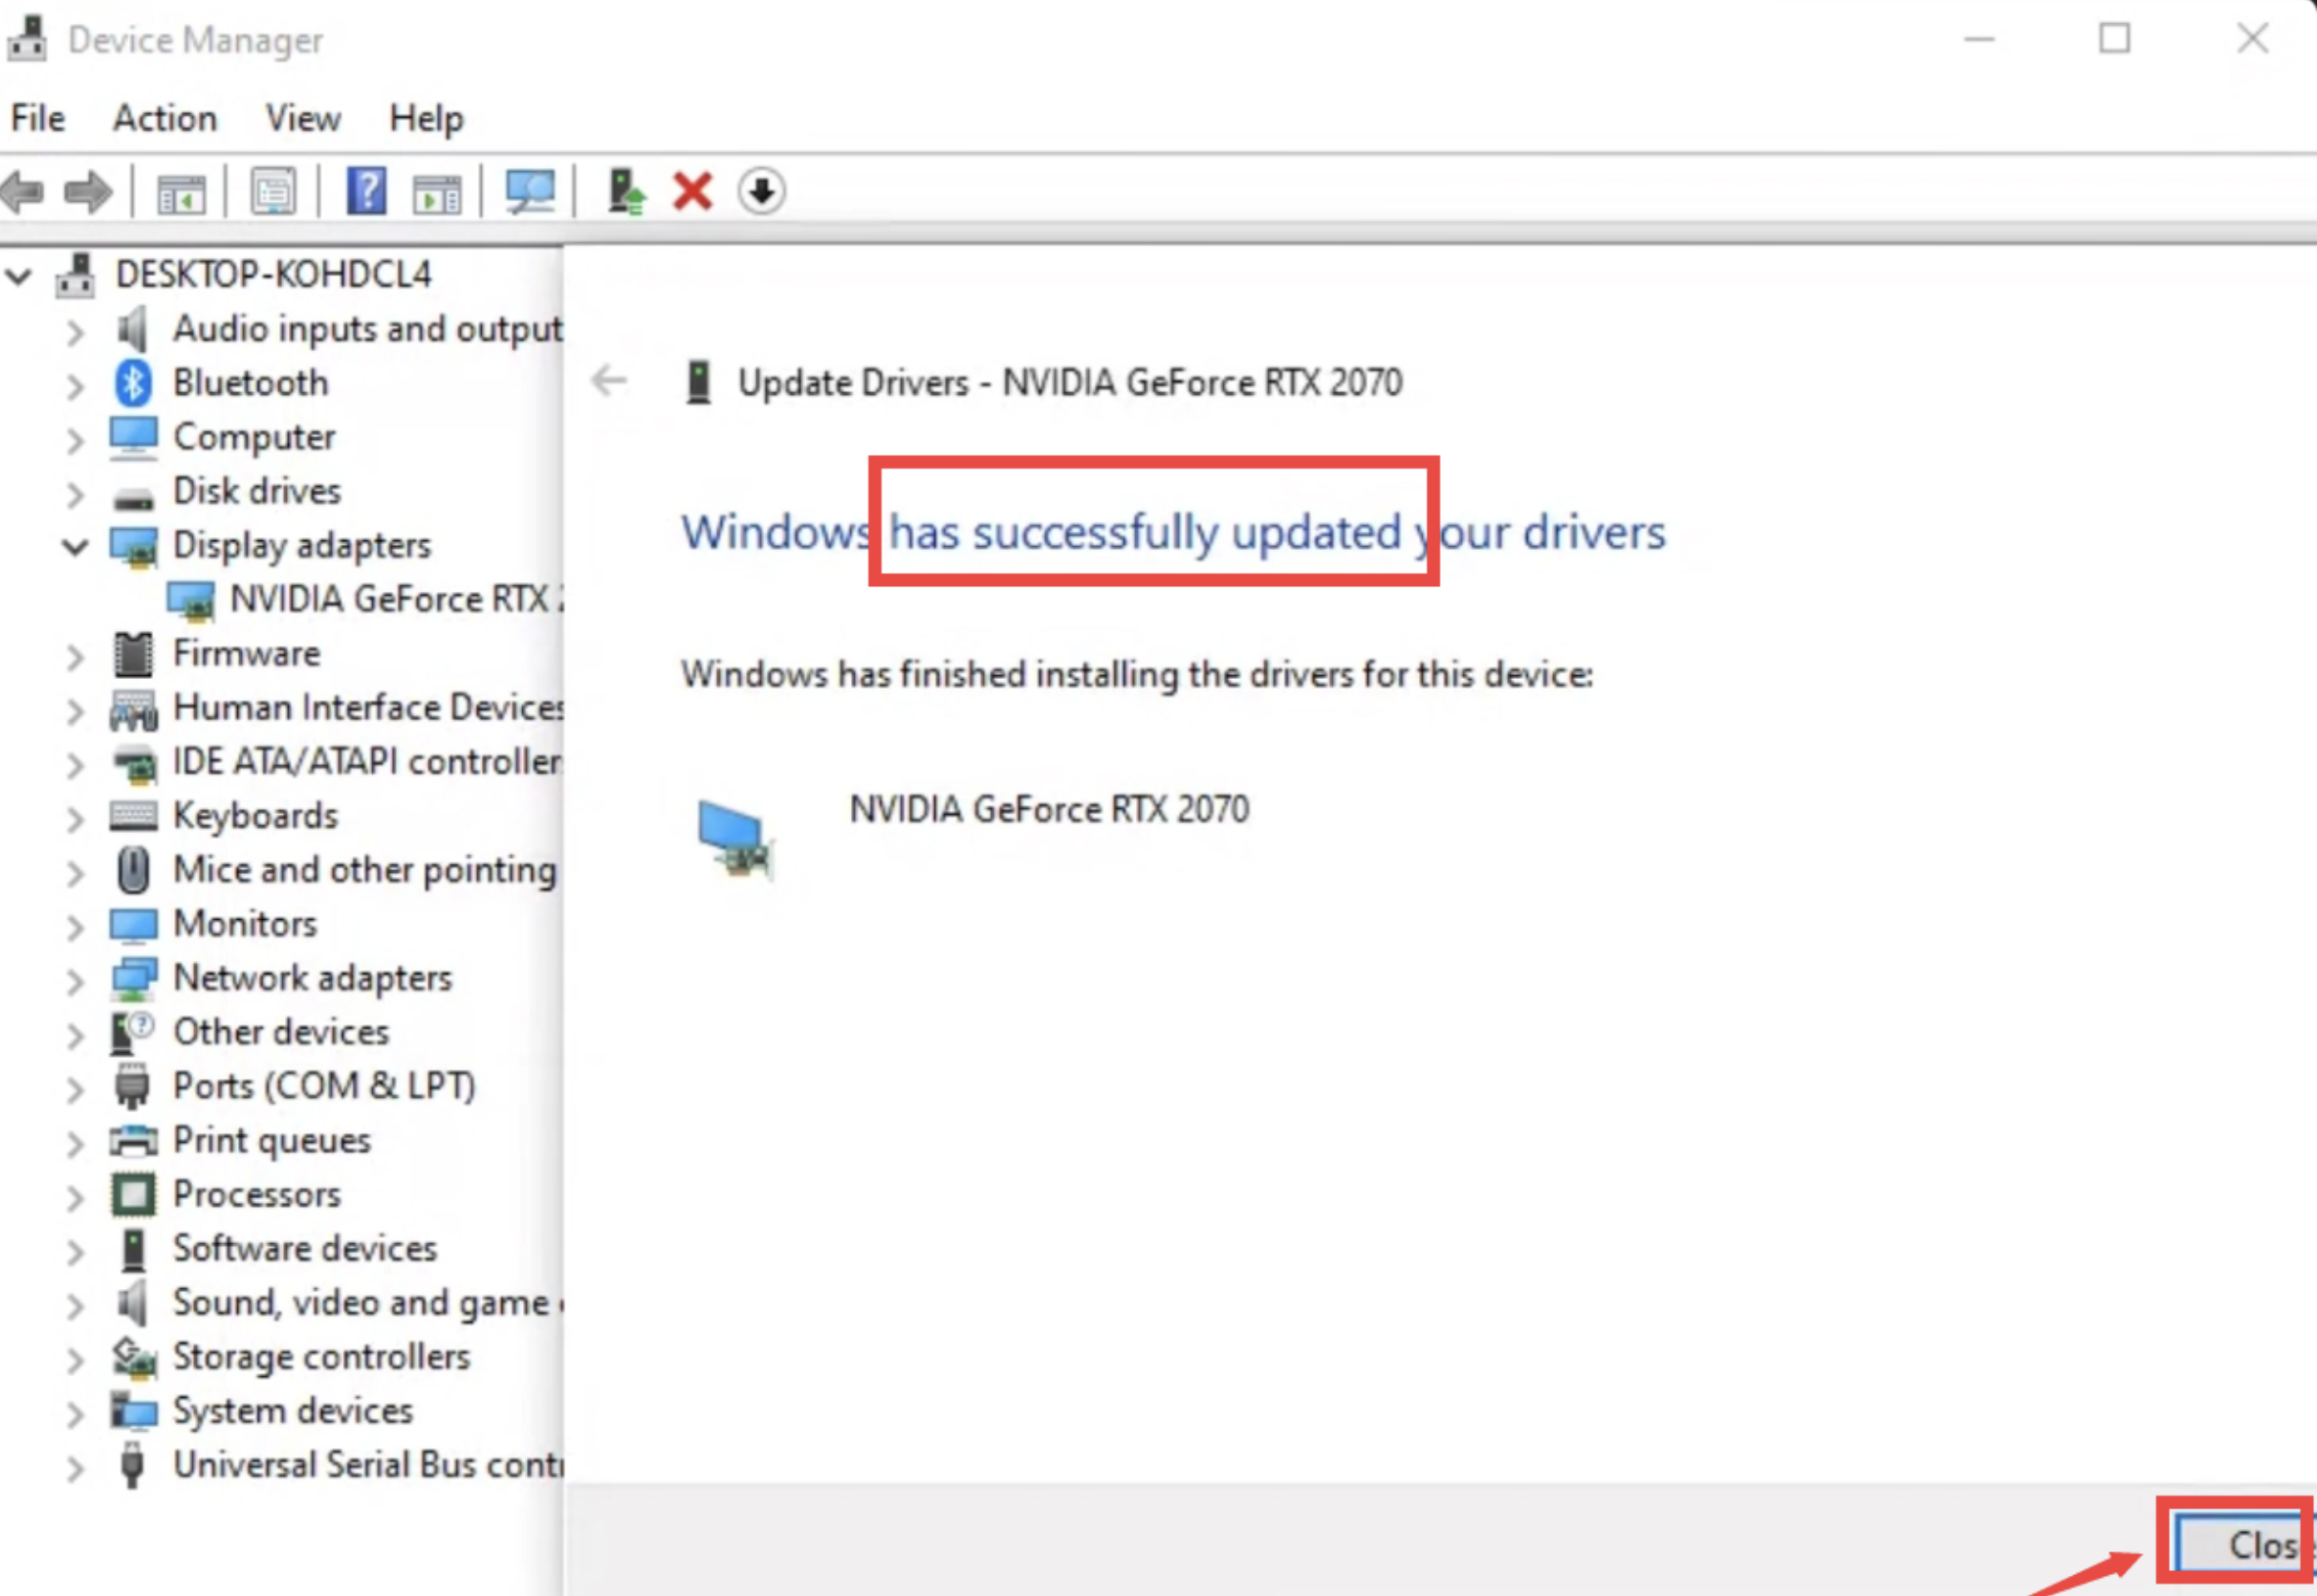Open the Help menu
2317x1596 pixels.
coord(426,118)
